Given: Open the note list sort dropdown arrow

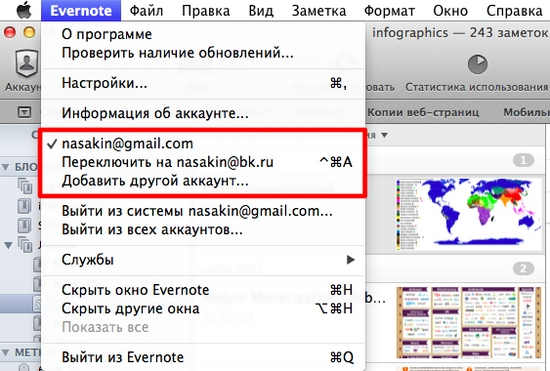Looking at the screenshot, I should pos(384,135).
